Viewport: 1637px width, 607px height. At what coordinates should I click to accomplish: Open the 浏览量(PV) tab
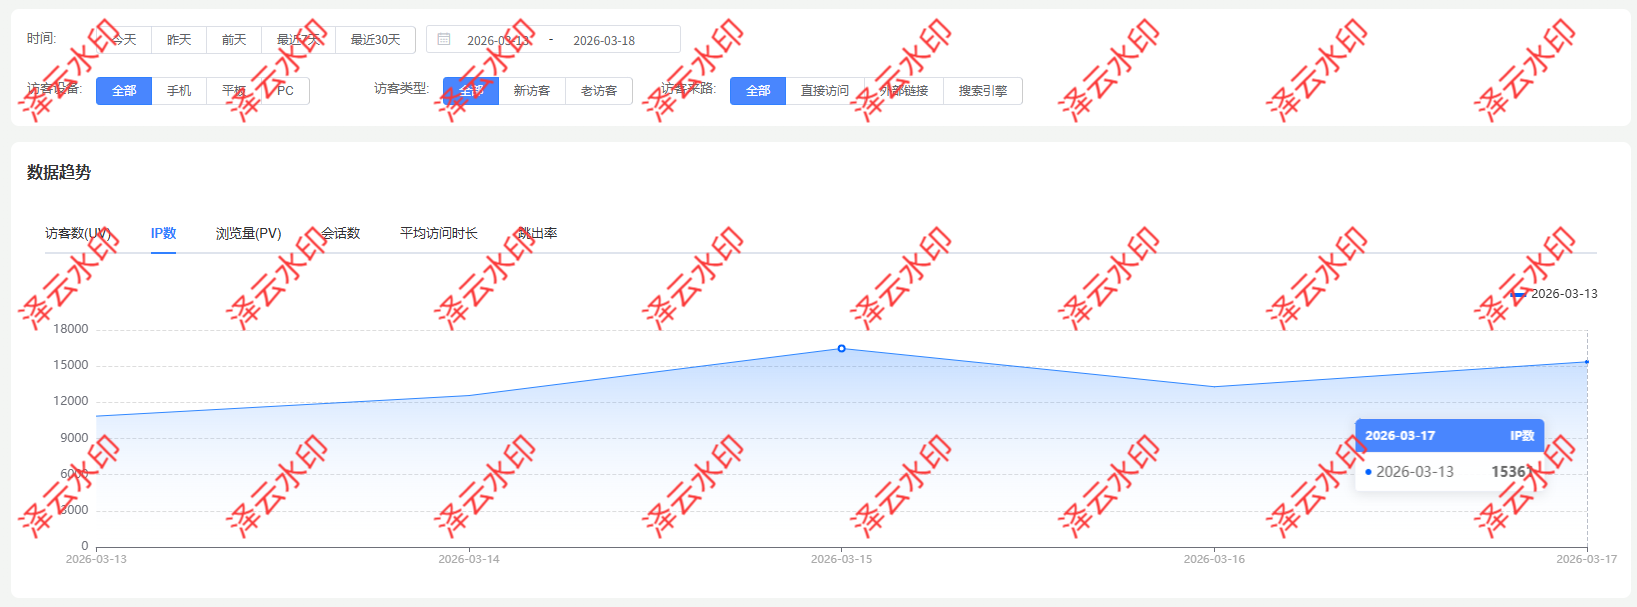pyautogui.click(x=248, y=233)
